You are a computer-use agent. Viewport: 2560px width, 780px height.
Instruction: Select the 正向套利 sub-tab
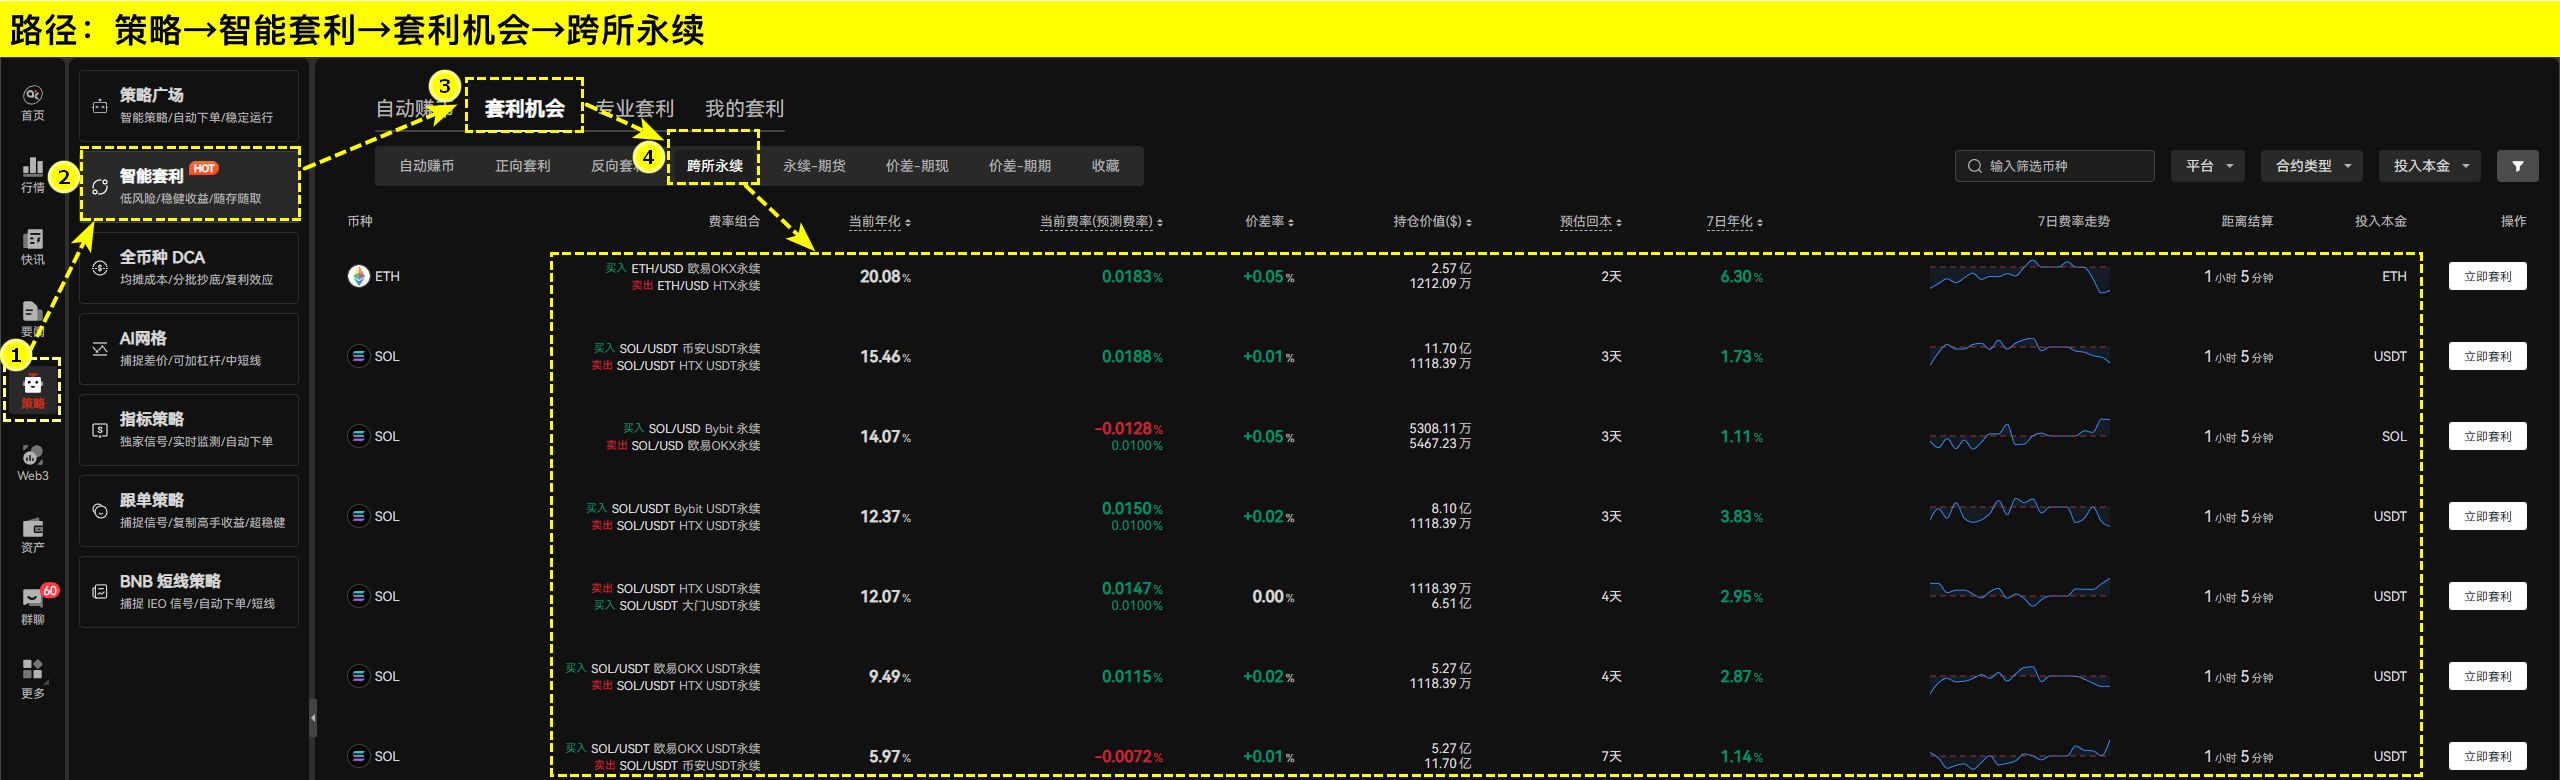point(523,166)
